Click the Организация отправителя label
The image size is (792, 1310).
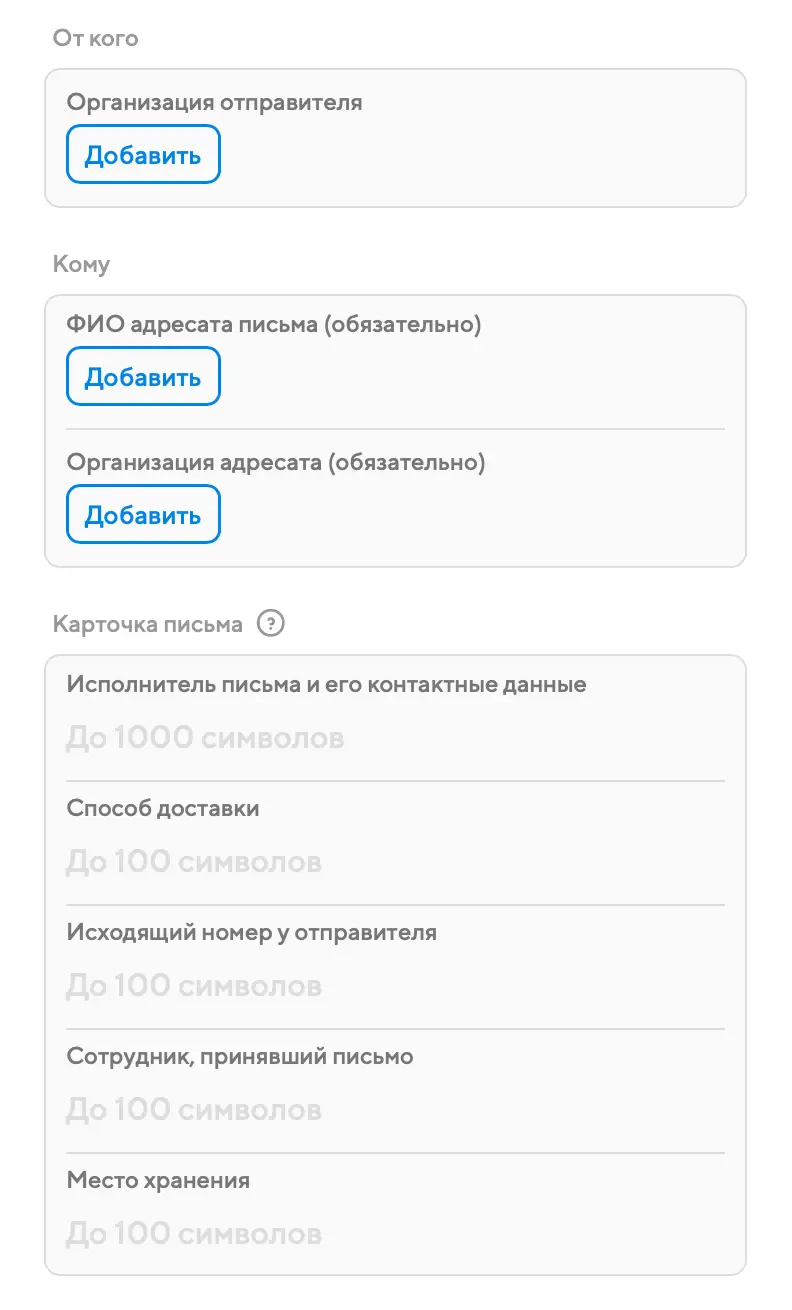pyautogui.click(x=214, y=102)
